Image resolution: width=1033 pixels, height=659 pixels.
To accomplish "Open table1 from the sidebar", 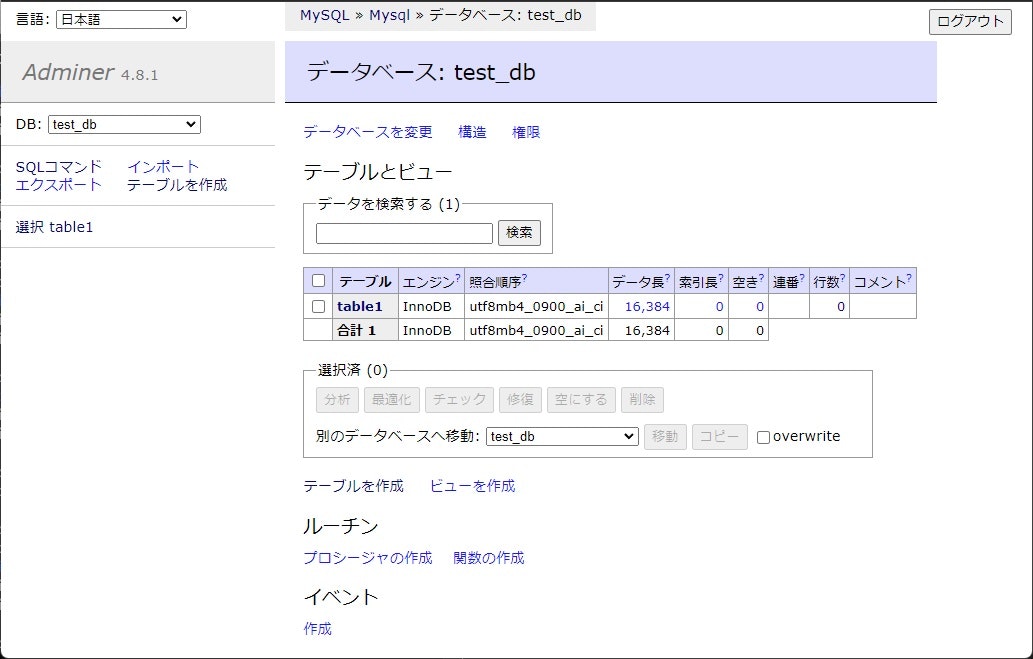I will [x=71, y=227].
